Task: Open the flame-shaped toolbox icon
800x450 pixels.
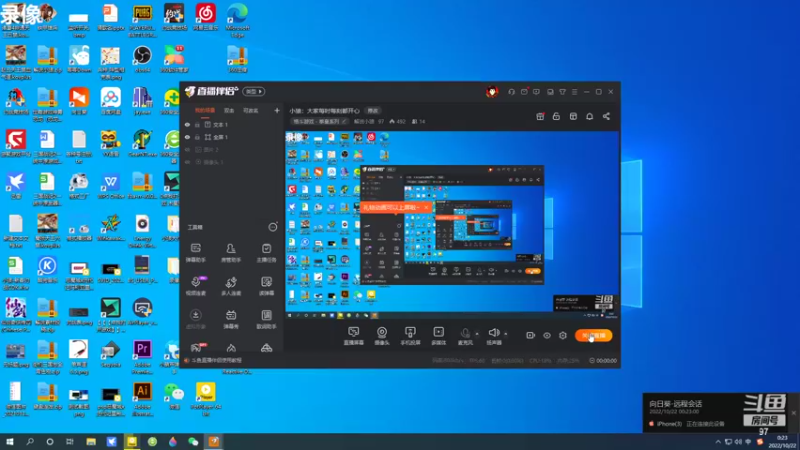Action: (231, 348)
